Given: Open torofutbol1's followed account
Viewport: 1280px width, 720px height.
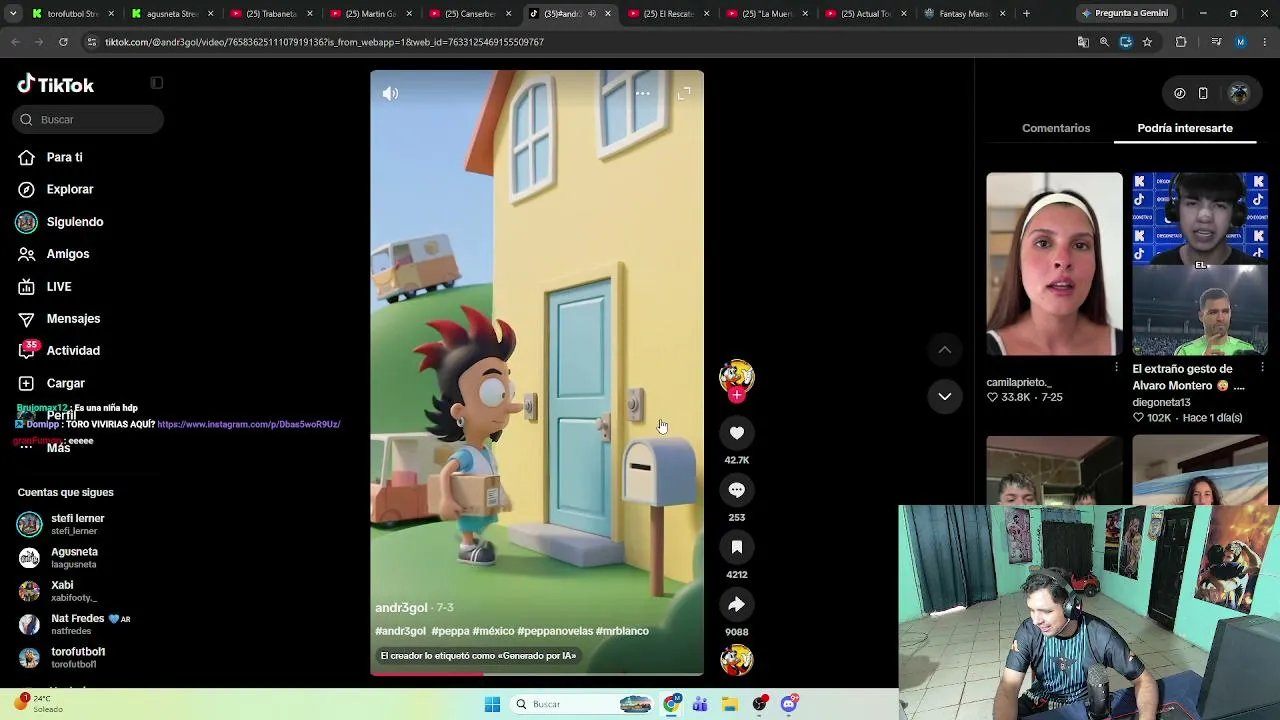Looking at the screenshot, I should pos(61,657).
